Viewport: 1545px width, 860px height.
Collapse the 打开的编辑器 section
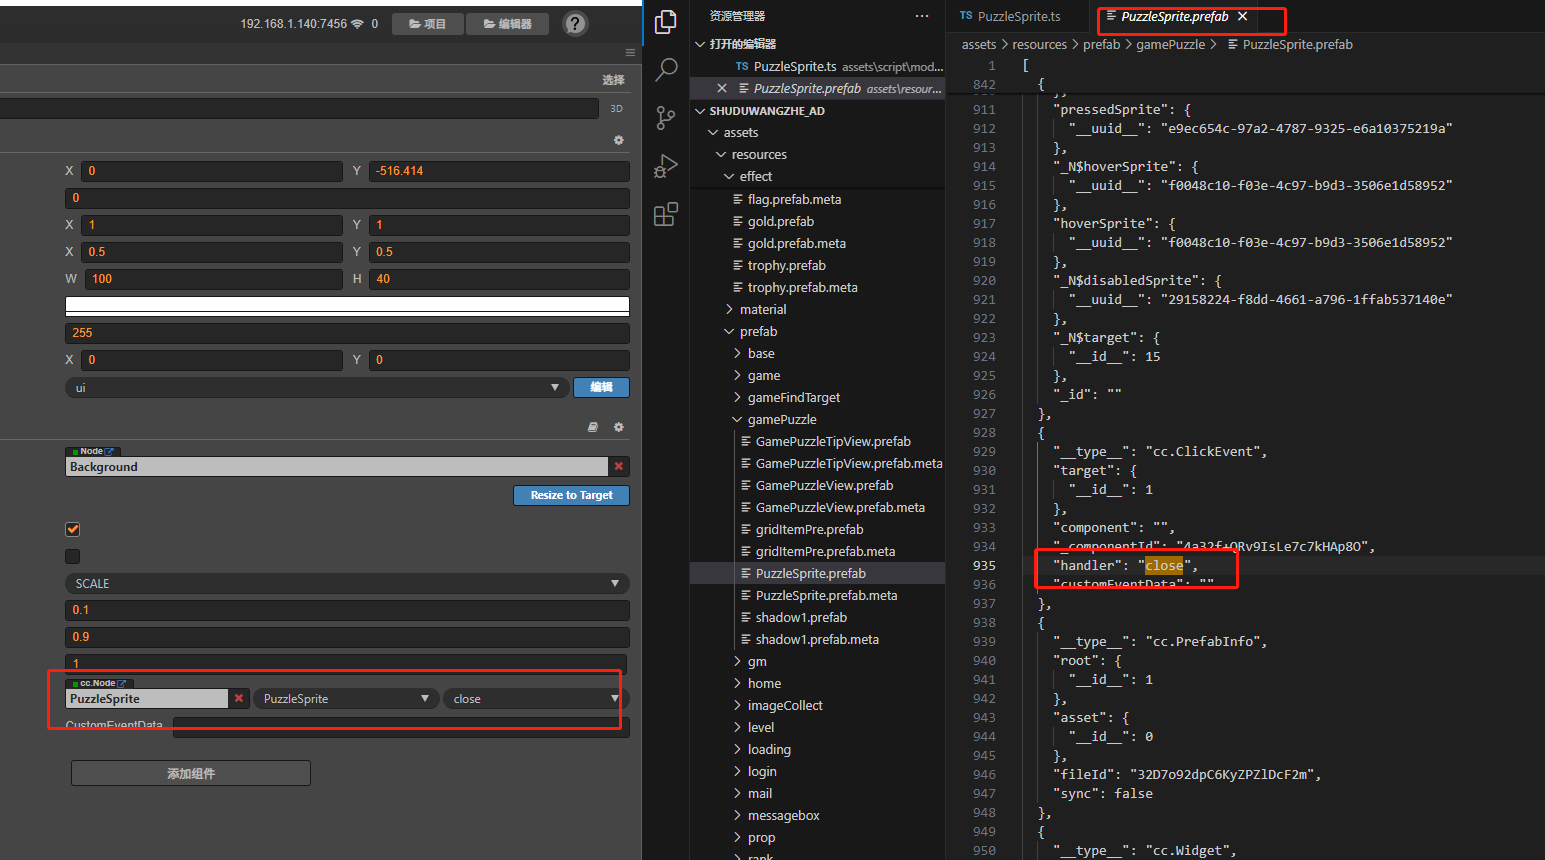click(700, 44)
